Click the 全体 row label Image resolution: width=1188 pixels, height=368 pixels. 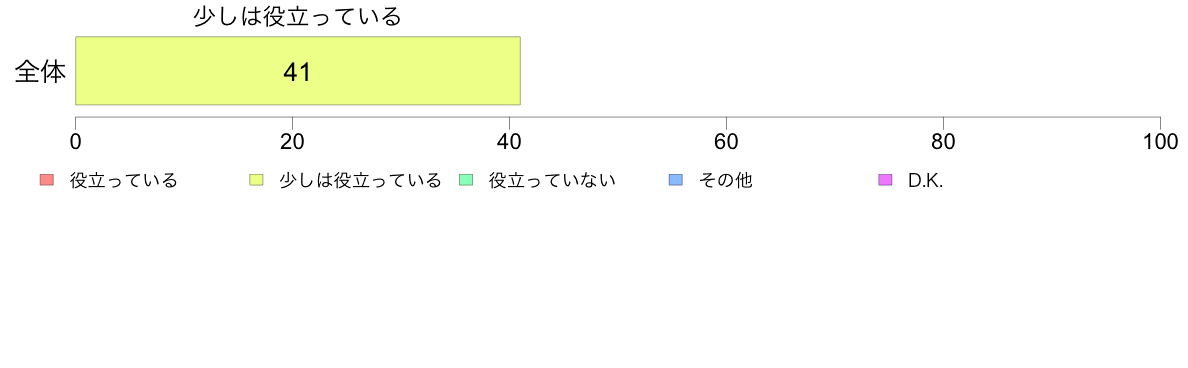tap(40, 72)
